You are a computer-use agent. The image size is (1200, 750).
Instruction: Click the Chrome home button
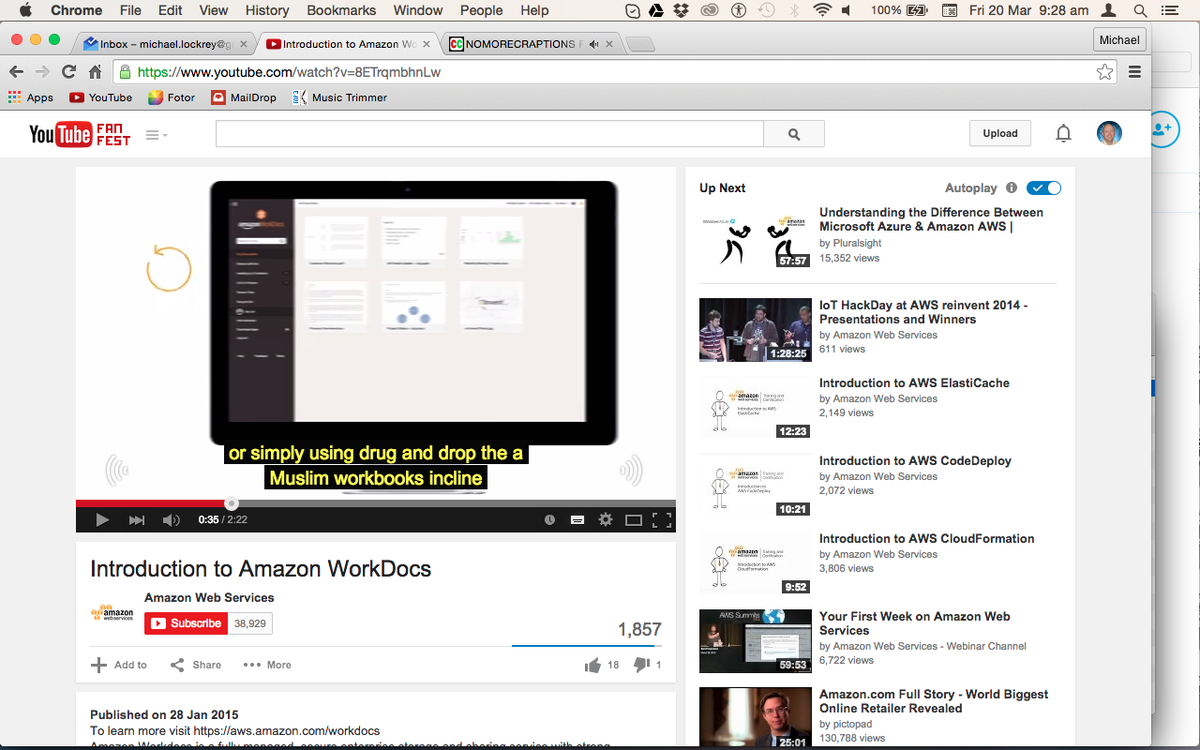pos(95,72)
